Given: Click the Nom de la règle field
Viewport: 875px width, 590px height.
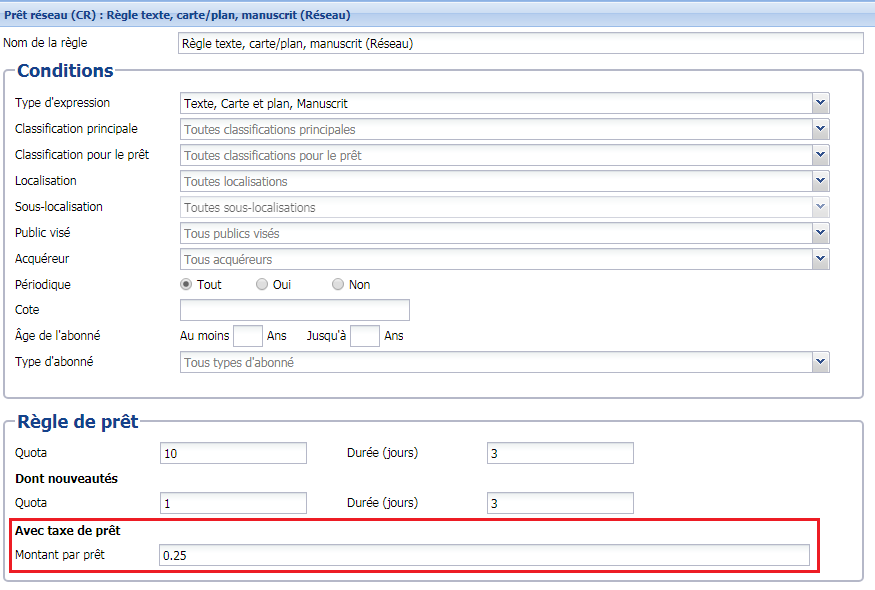Looking at the screenshot, I should [519, 43].
